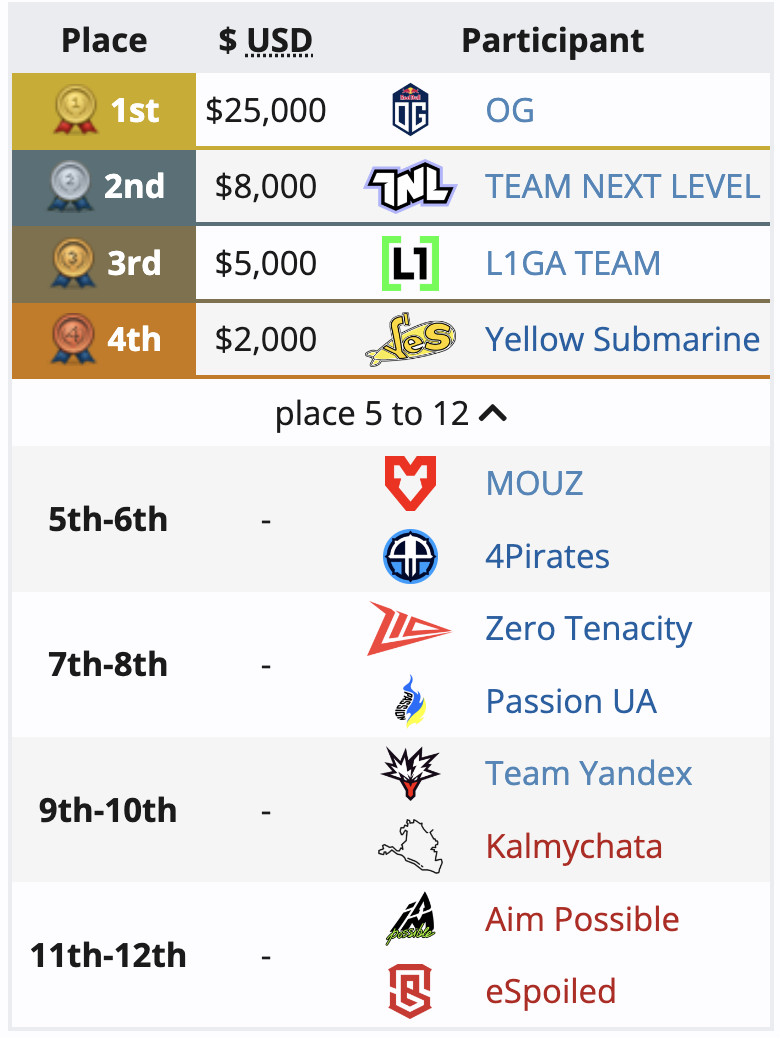Screen dimensions: 780x1038
Task: Click the USD abbreviation in header
Action: tap(279, 41)
